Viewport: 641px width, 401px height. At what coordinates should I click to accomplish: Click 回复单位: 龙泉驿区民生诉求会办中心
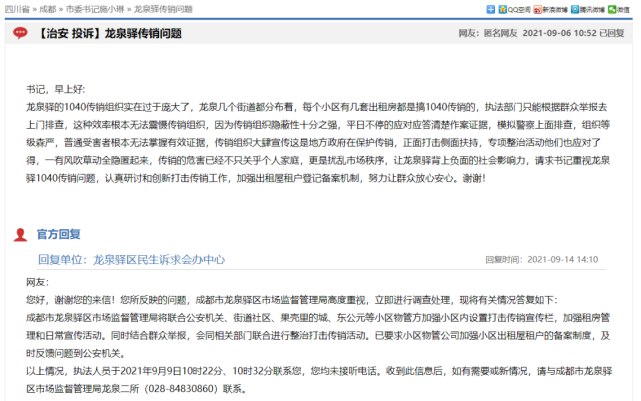point(131,260)
